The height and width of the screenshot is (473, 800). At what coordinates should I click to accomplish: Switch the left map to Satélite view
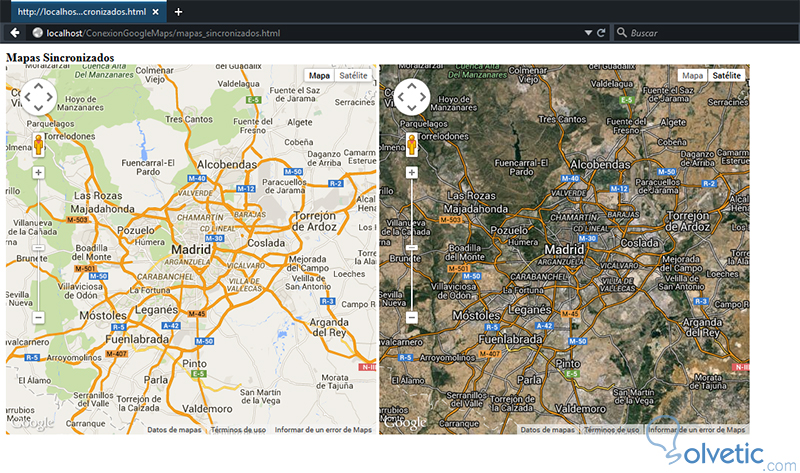point(353,76)
